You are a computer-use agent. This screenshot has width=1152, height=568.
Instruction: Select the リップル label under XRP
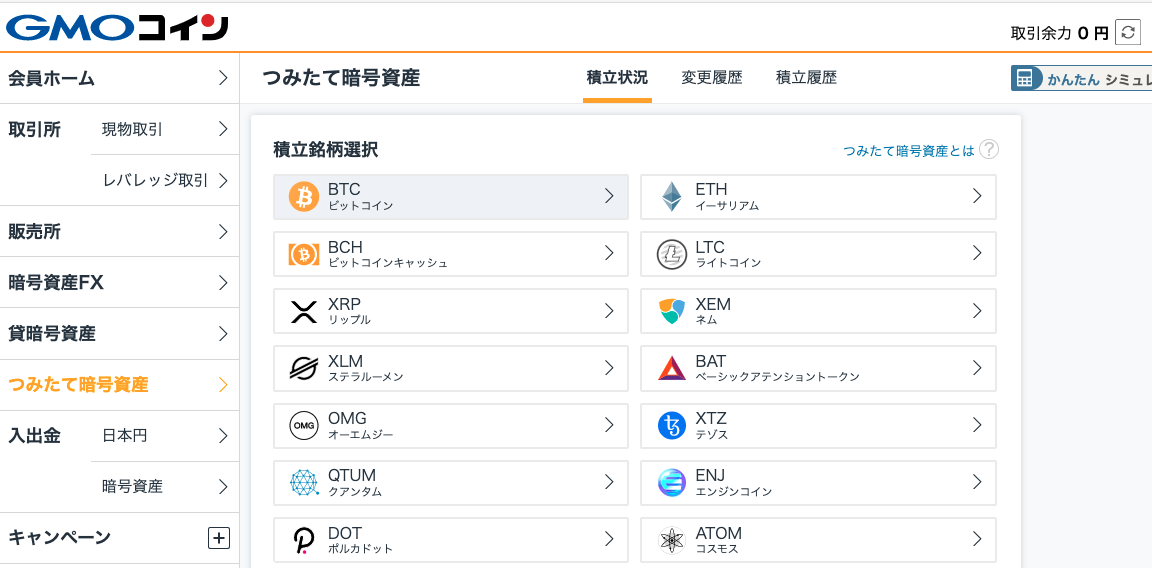[349, 320]
